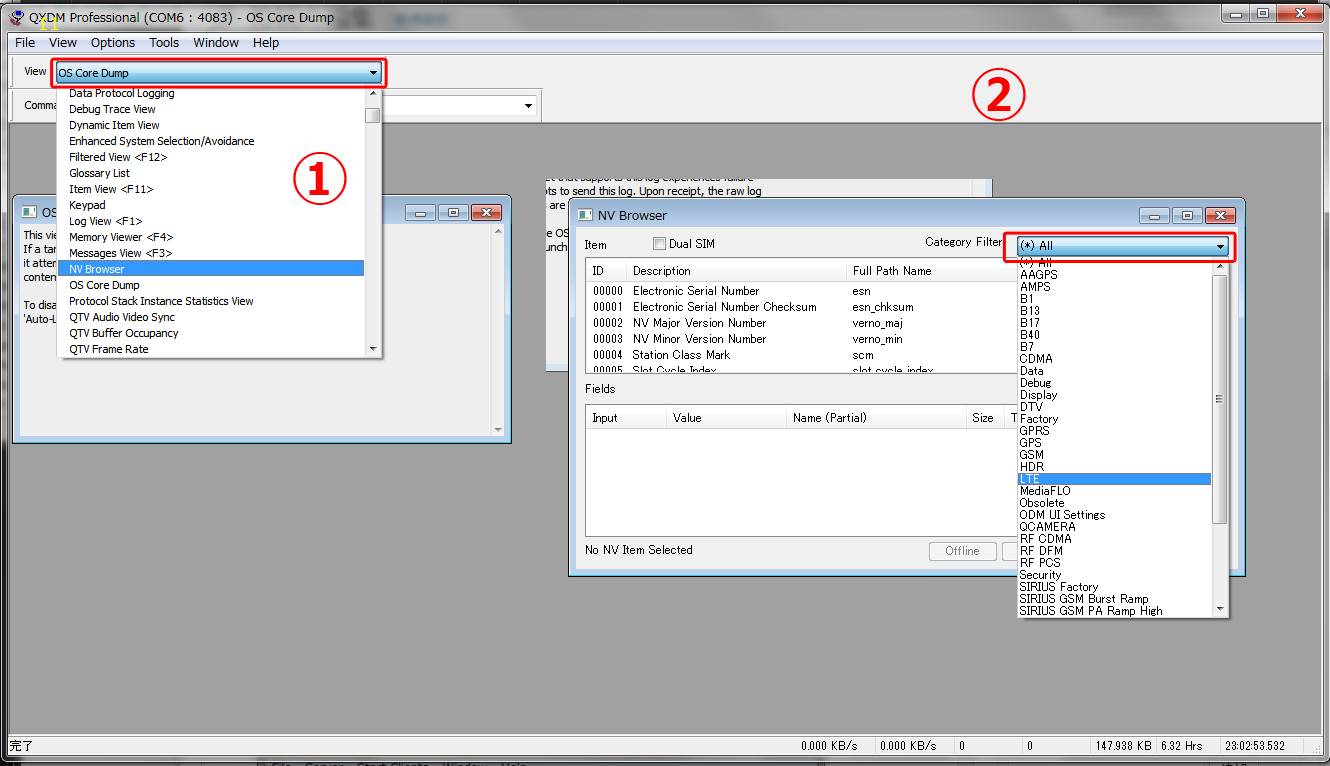Select QTV Frame Rate entry
Screen dimensions: 1330x766
pos(109,349)
